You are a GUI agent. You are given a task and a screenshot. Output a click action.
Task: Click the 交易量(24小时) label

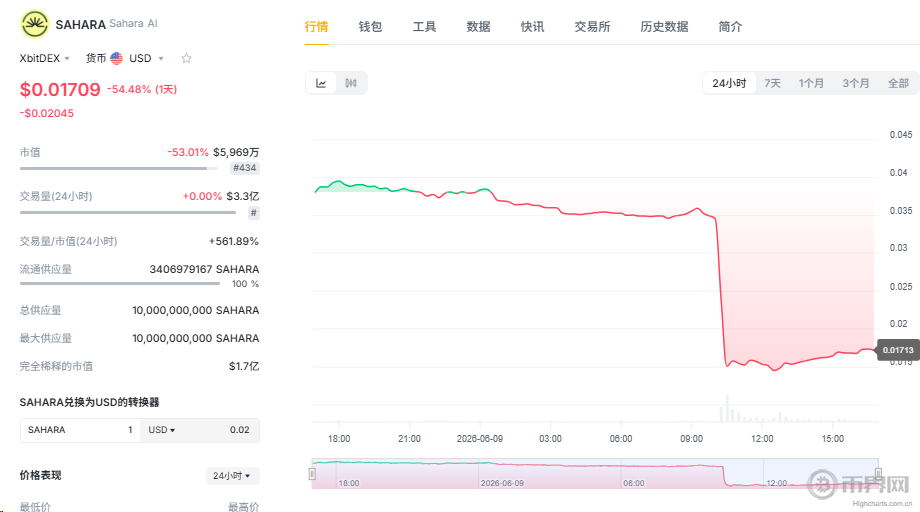(56, 196)
